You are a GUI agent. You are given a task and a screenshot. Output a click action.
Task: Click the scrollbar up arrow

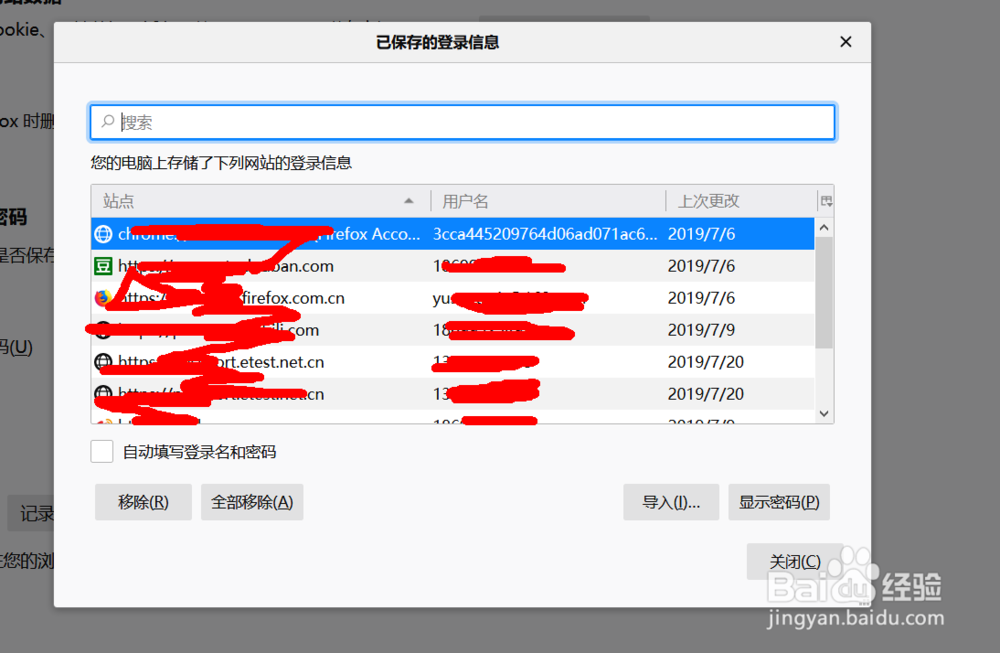[823, 226]
